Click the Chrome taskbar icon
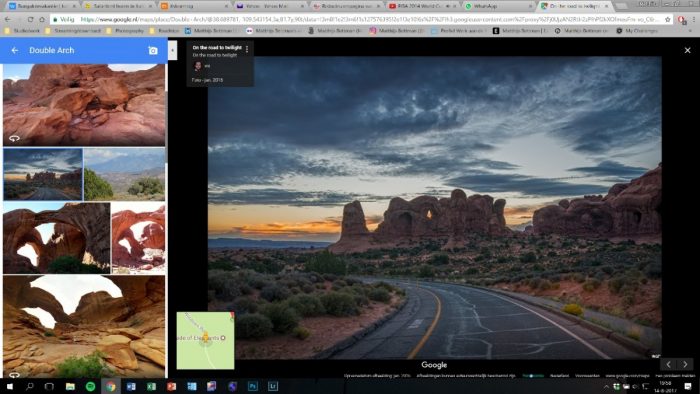700x394 pixels. pyautogui.click(x=111, y=386)
